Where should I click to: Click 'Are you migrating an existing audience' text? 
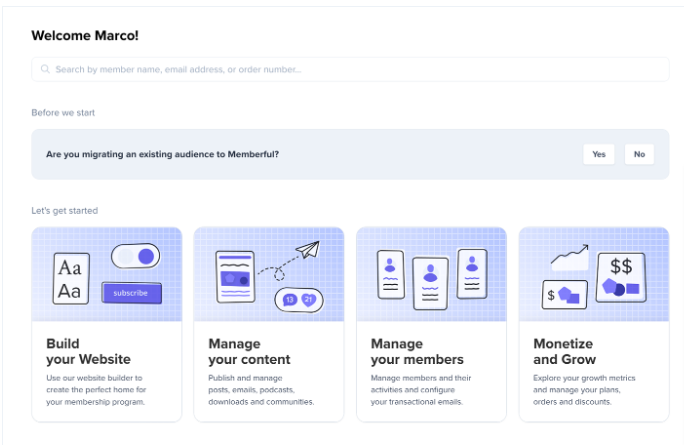coord(162,154)
